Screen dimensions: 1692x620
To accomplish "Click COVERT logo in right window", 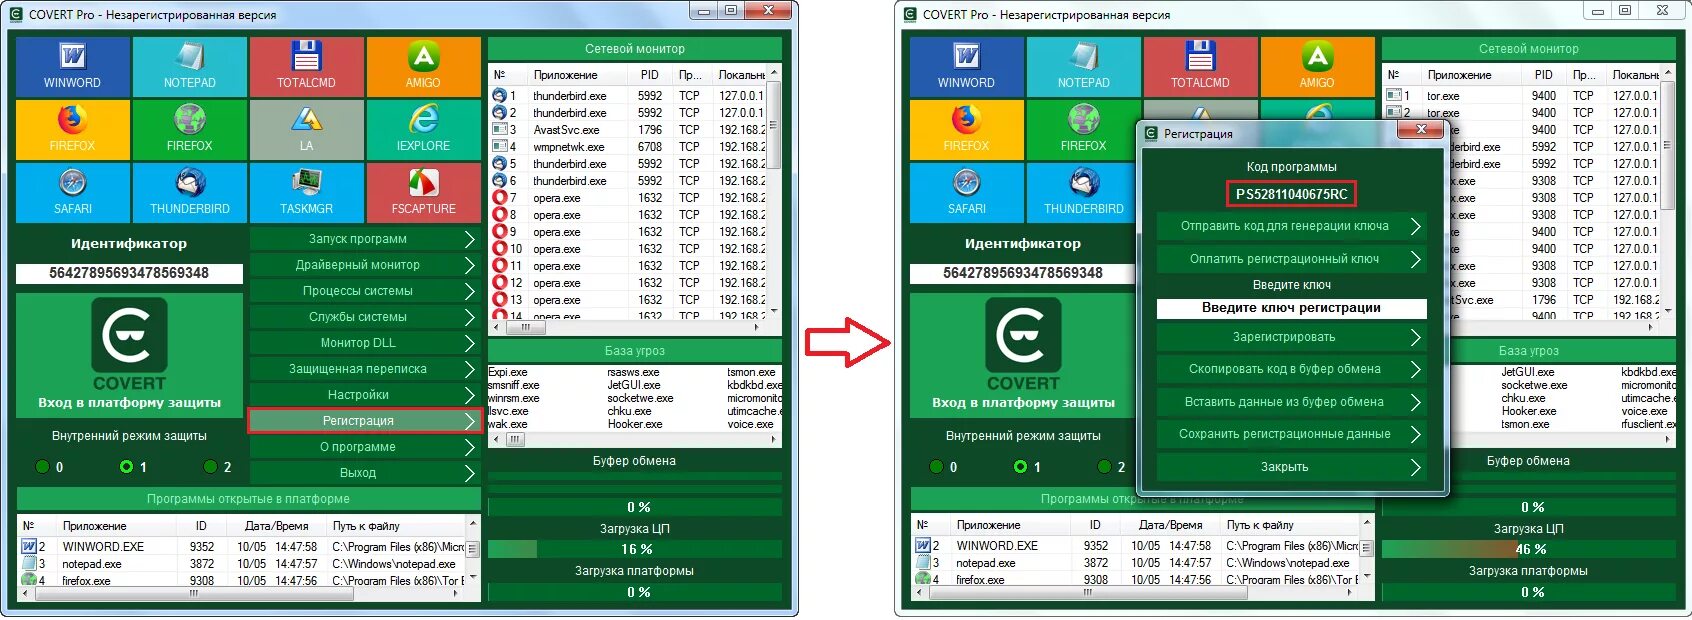I will 1023,355.
